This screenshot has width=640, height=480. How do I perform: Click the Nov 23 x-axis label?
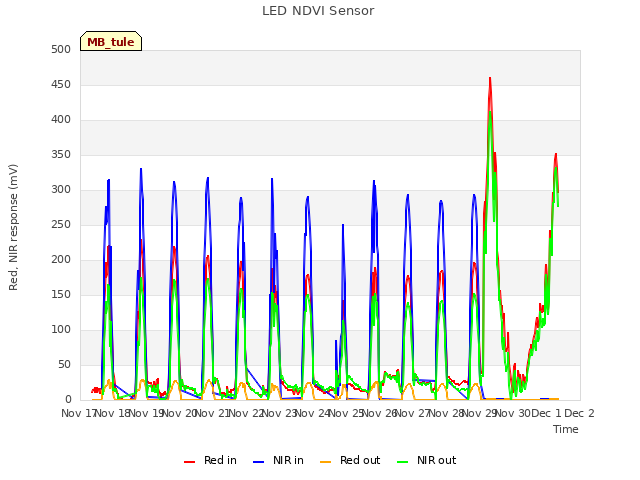pyautogui.click(x=280, y=413)
